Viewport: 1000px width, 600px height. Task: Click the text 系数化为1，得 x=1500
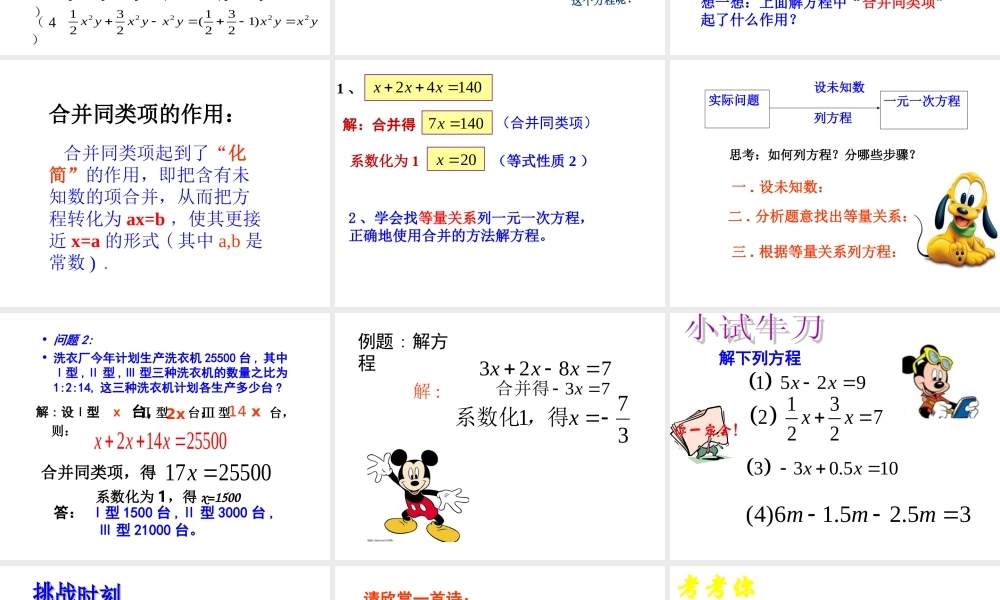point(168,497)
